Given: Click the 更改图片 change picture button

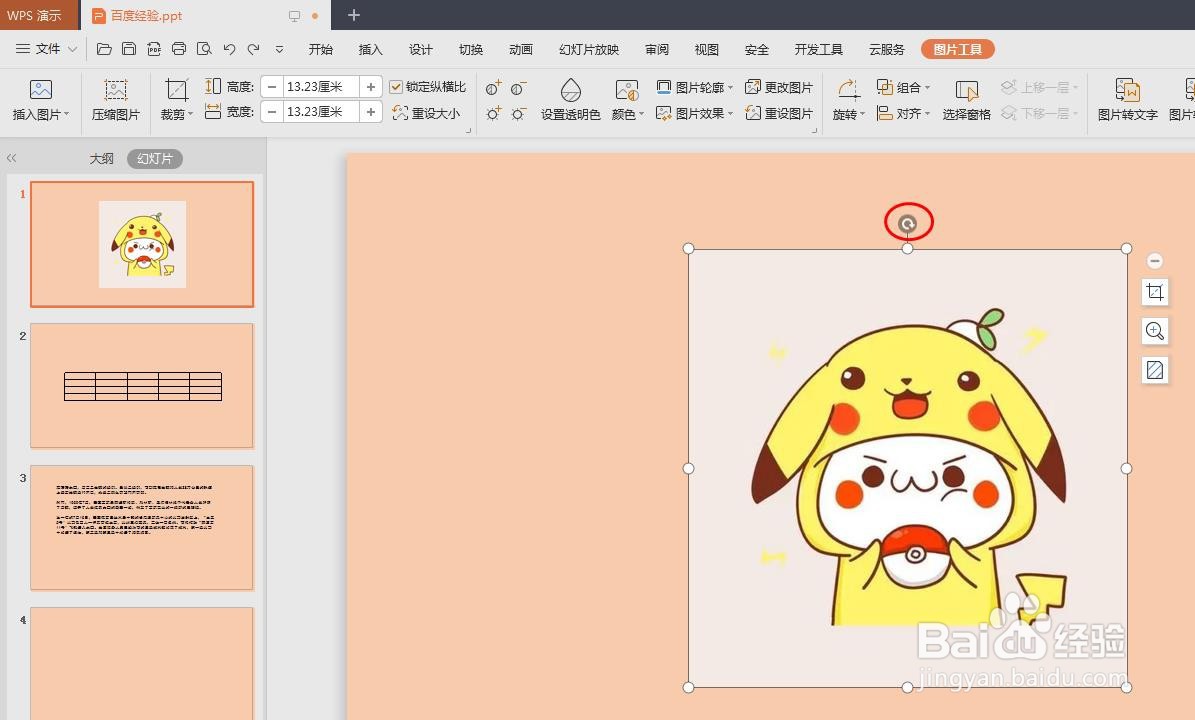Looking at the screenshot, I should click(779, 87).
